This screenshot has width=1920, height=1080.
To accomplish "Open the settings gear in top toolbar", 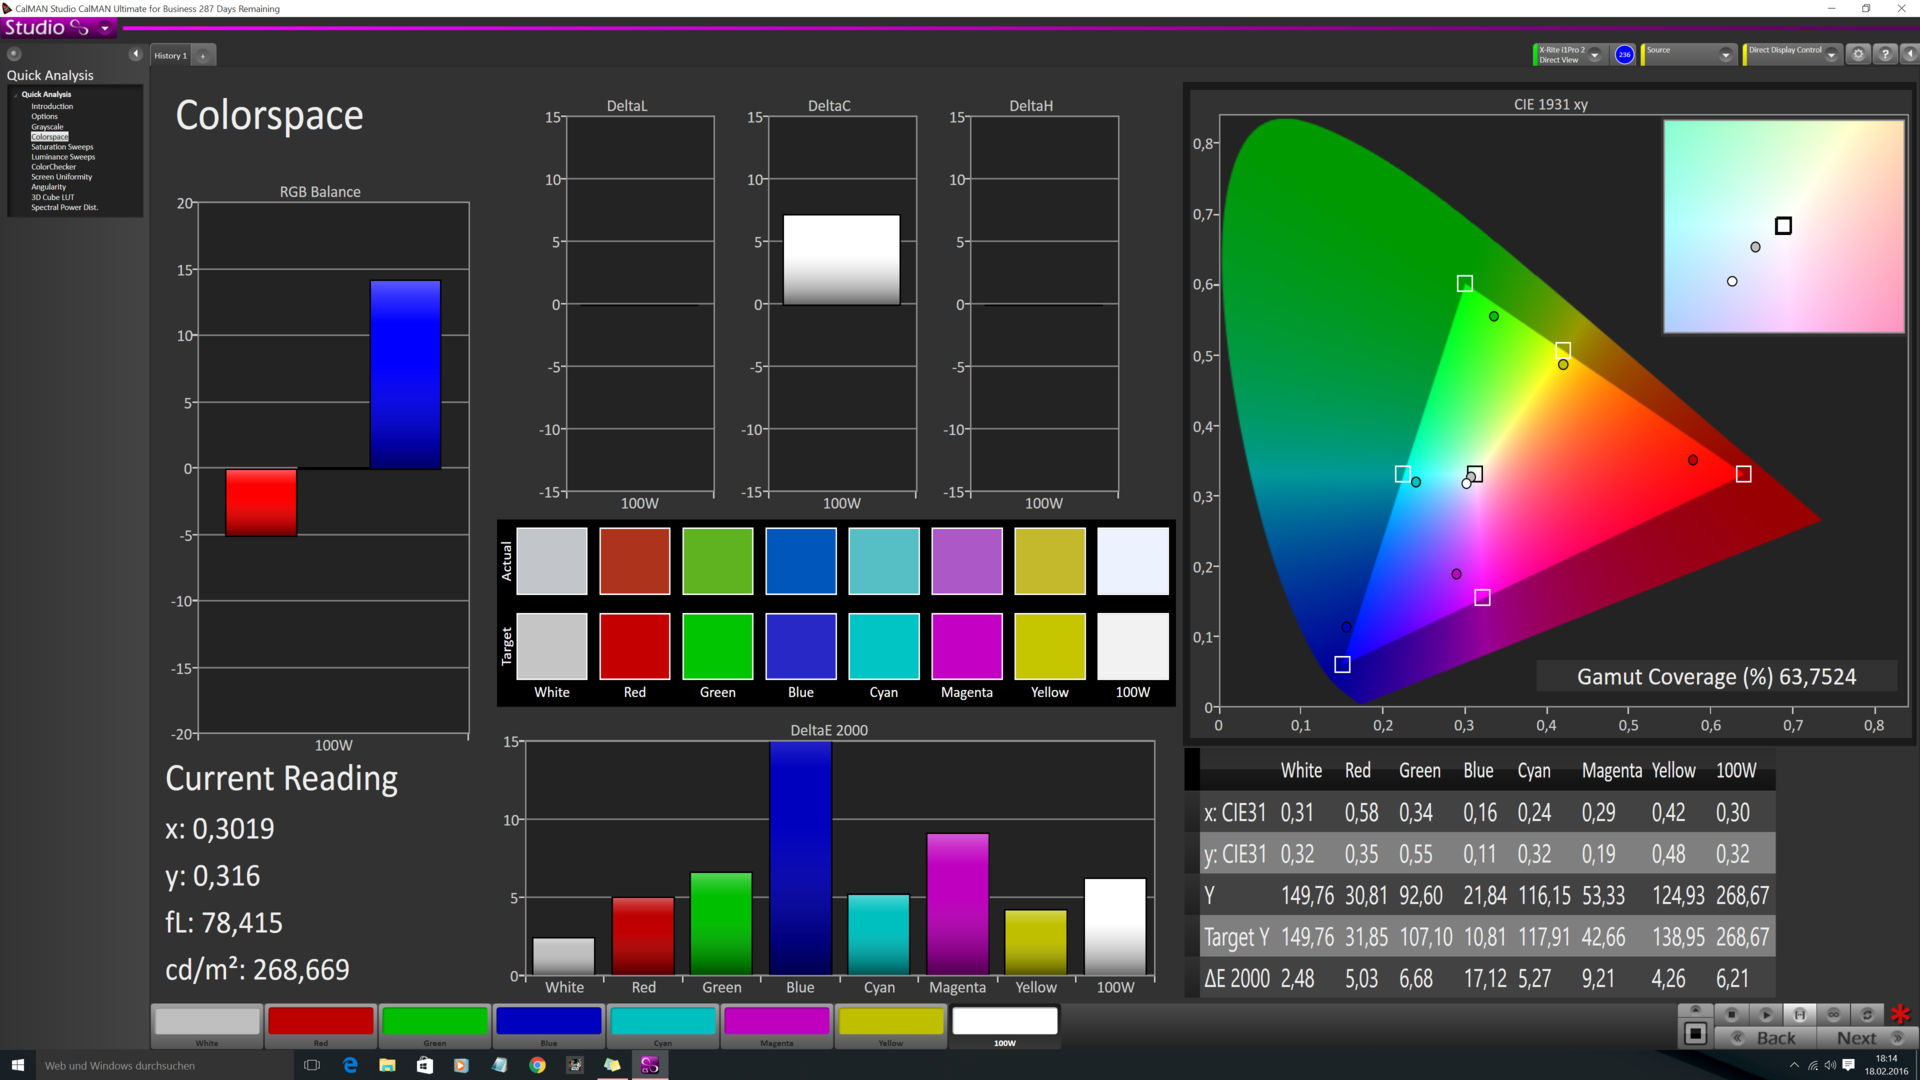I will 1858,55.
